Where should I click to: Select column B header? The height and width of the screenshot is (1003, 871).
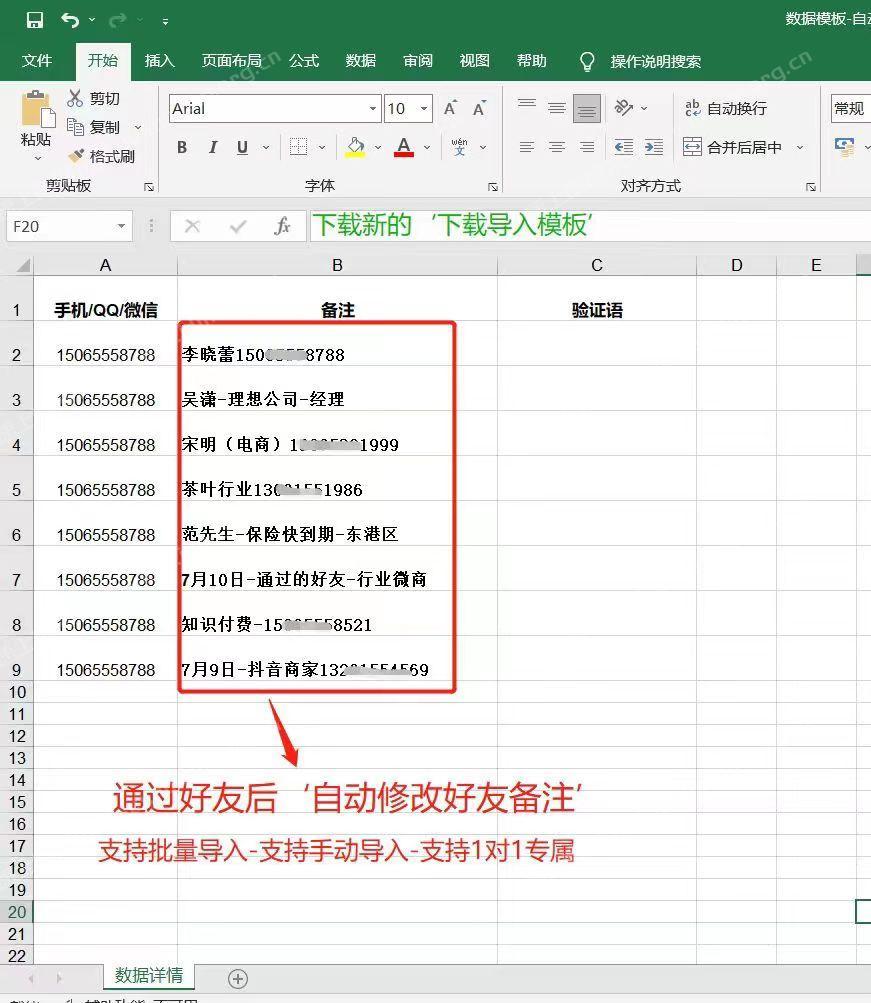338,265
